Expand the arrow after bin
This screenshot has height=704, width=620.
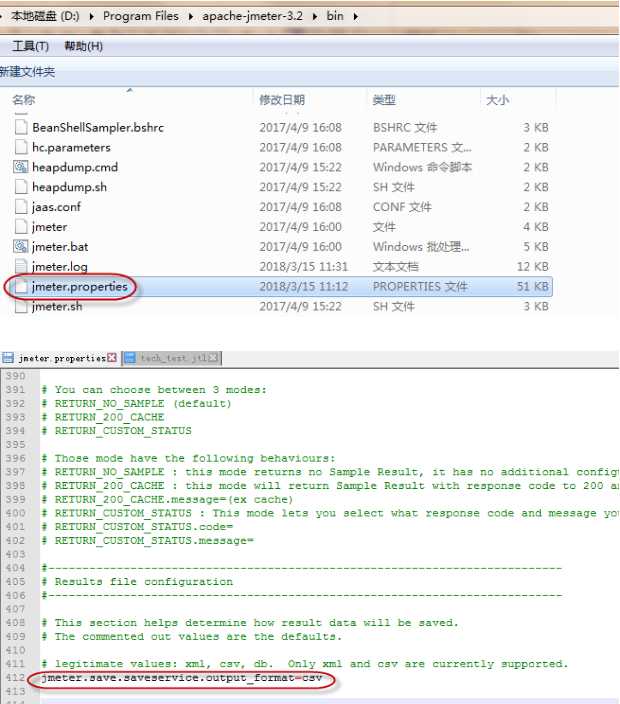356,17
